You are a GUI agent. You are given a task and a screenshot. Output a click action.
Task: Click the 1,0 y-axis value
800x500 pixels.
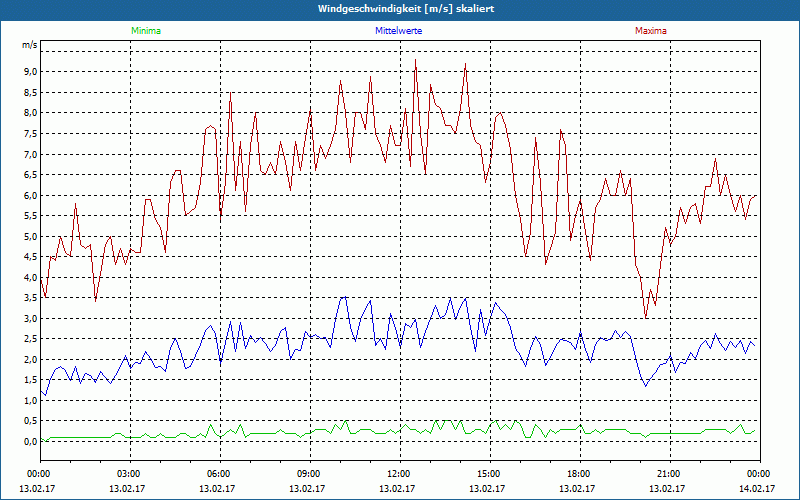pyautogui.click(x=31, y=401)
